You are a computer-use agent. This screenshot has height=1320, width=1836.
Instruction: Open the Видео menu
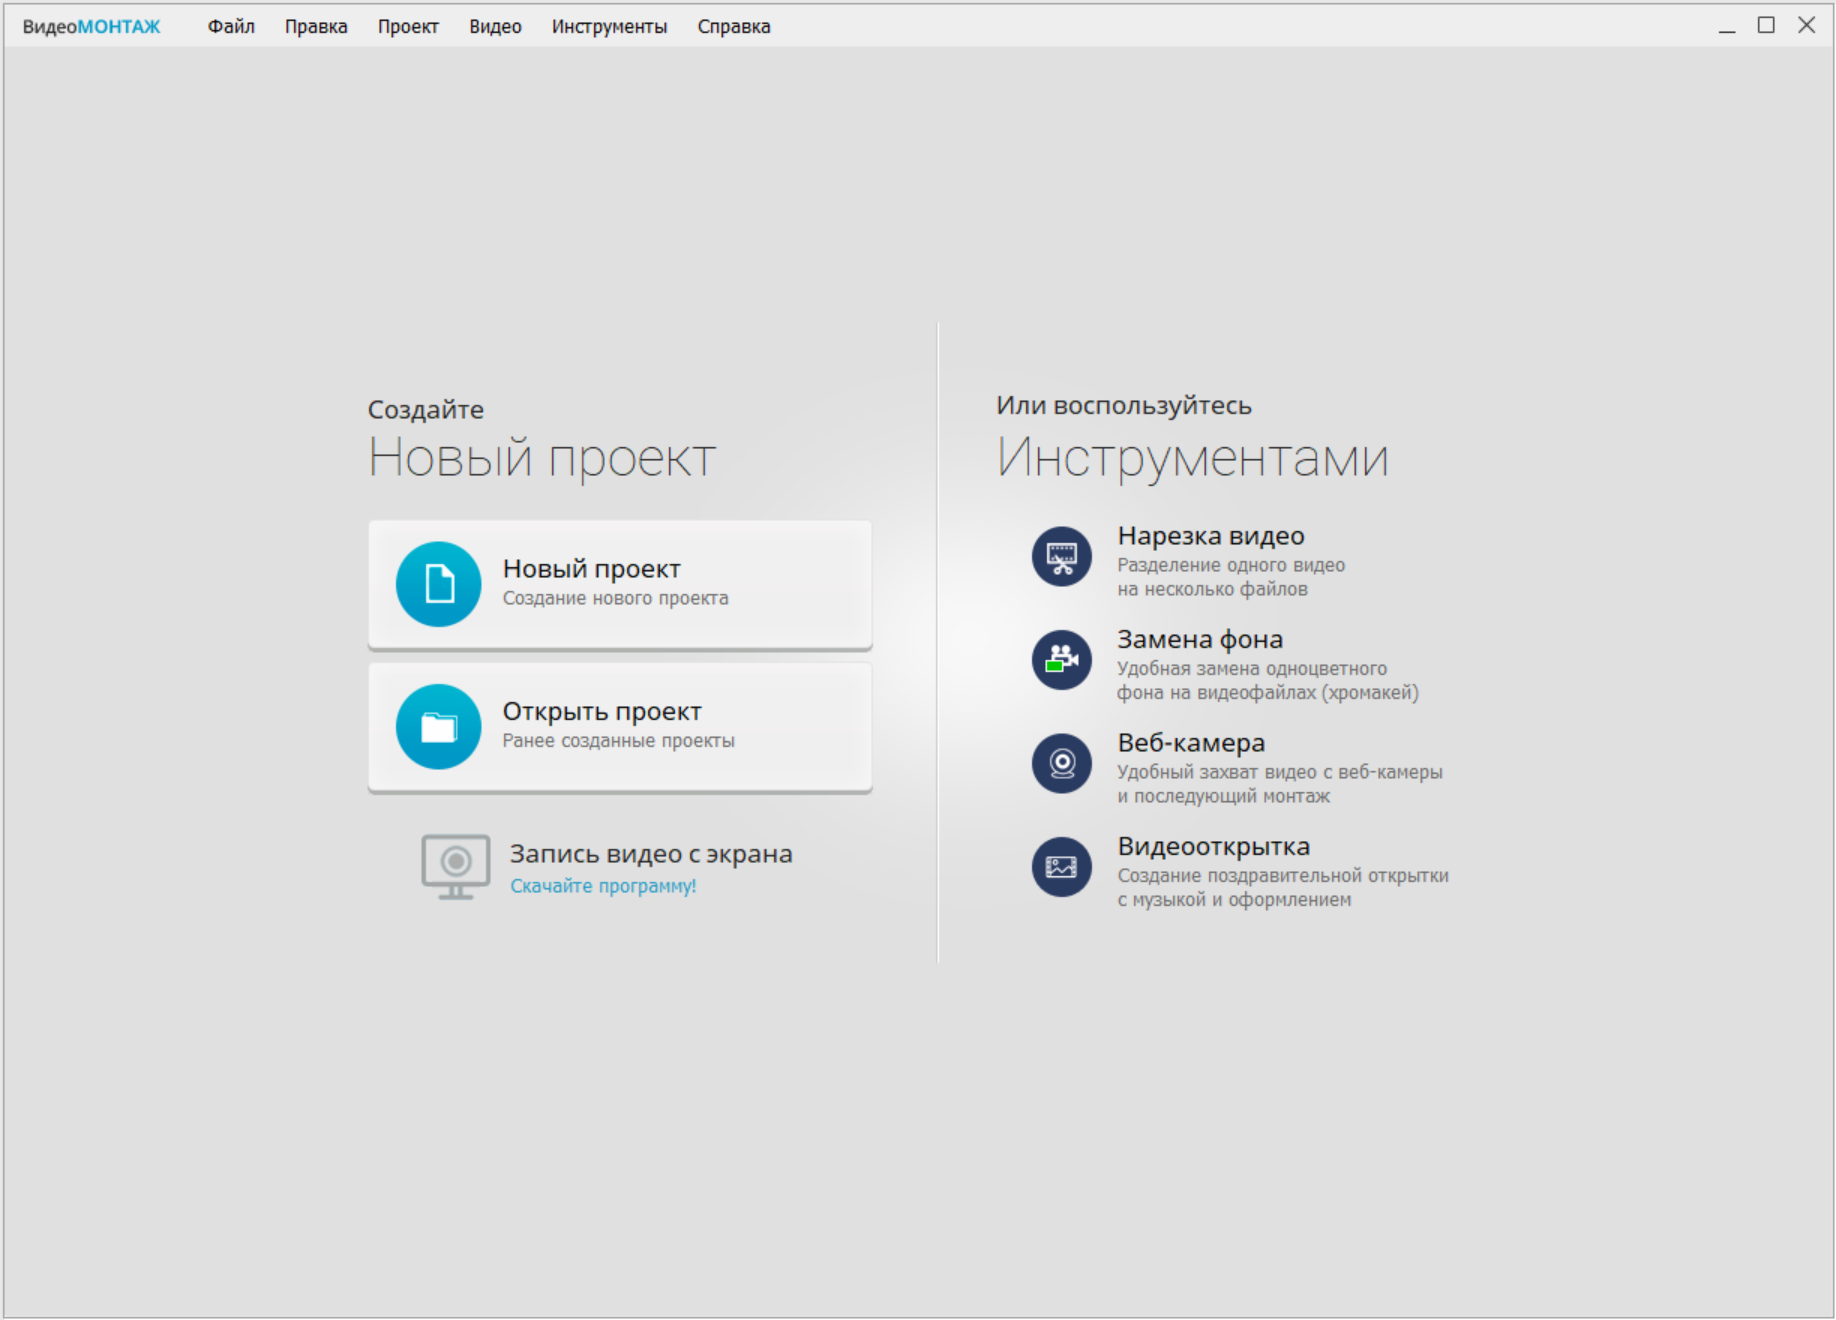pyautogui.click(x=495, y=26)
